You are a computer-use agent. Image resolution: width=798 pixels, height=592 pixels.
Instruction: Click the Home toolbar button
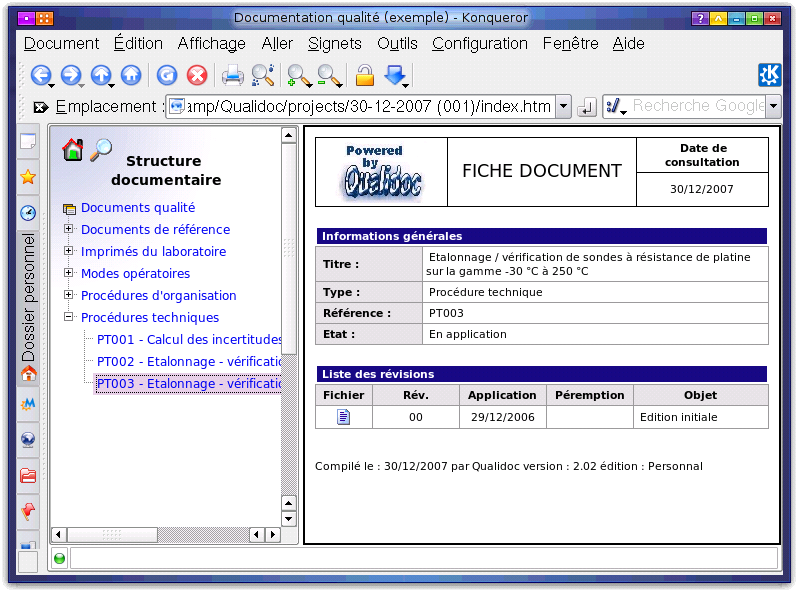[x=131, y=75]
